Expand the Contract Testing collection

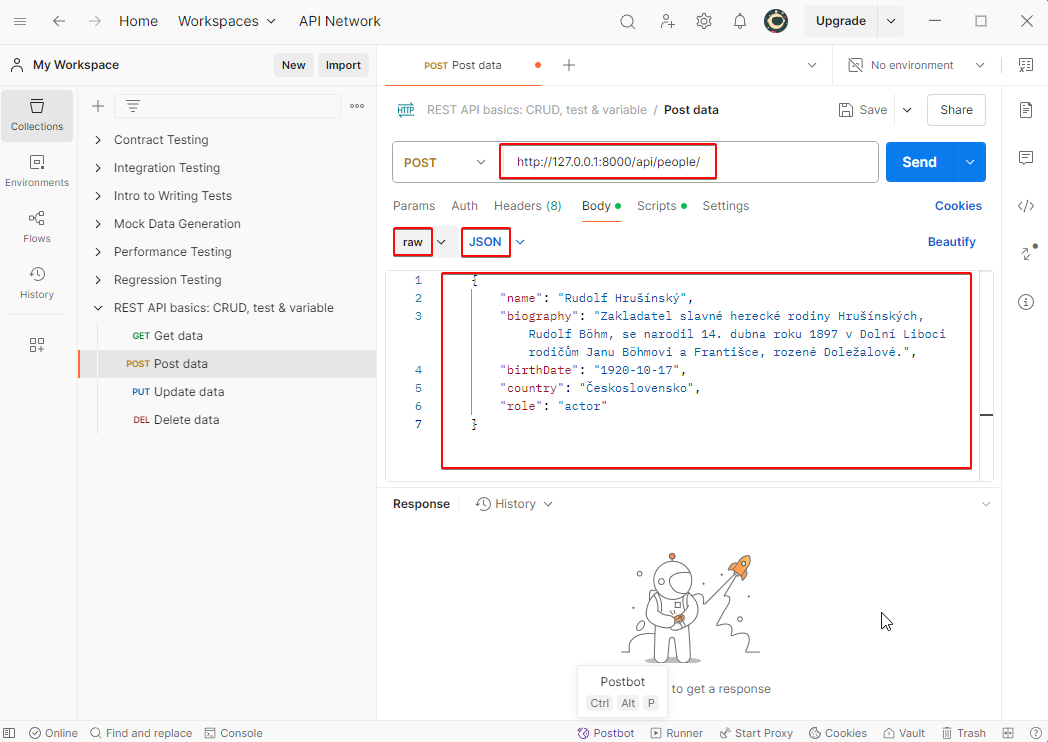[x=98, y=140]
